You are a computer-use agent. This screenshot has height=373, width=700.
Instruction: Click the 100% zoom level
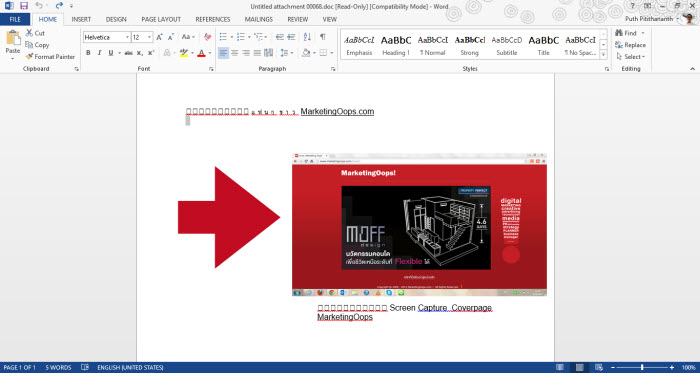tap(689, 368)
